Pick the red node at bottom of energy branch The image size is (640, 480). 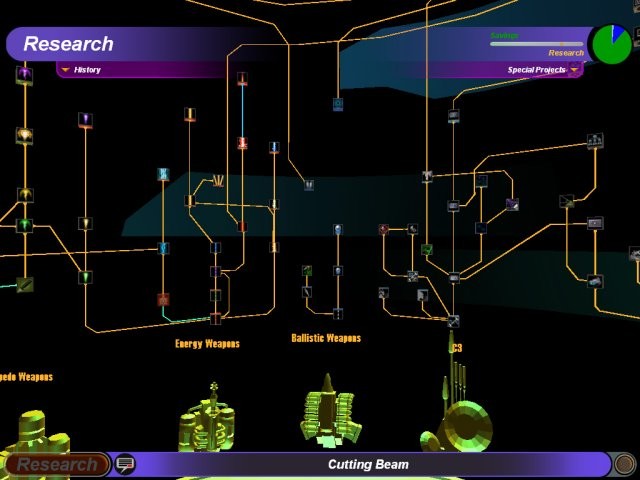pyautogui.click(x=163, y=299)
